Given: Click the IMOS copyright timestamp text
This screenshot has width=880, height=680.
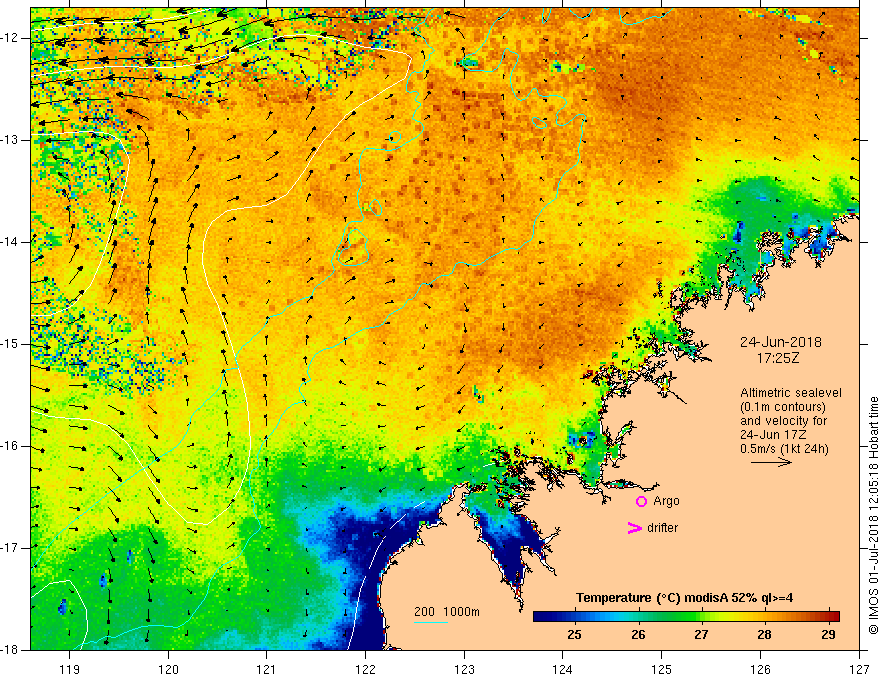Looking at the screenshot, I should tap(873, 517).
